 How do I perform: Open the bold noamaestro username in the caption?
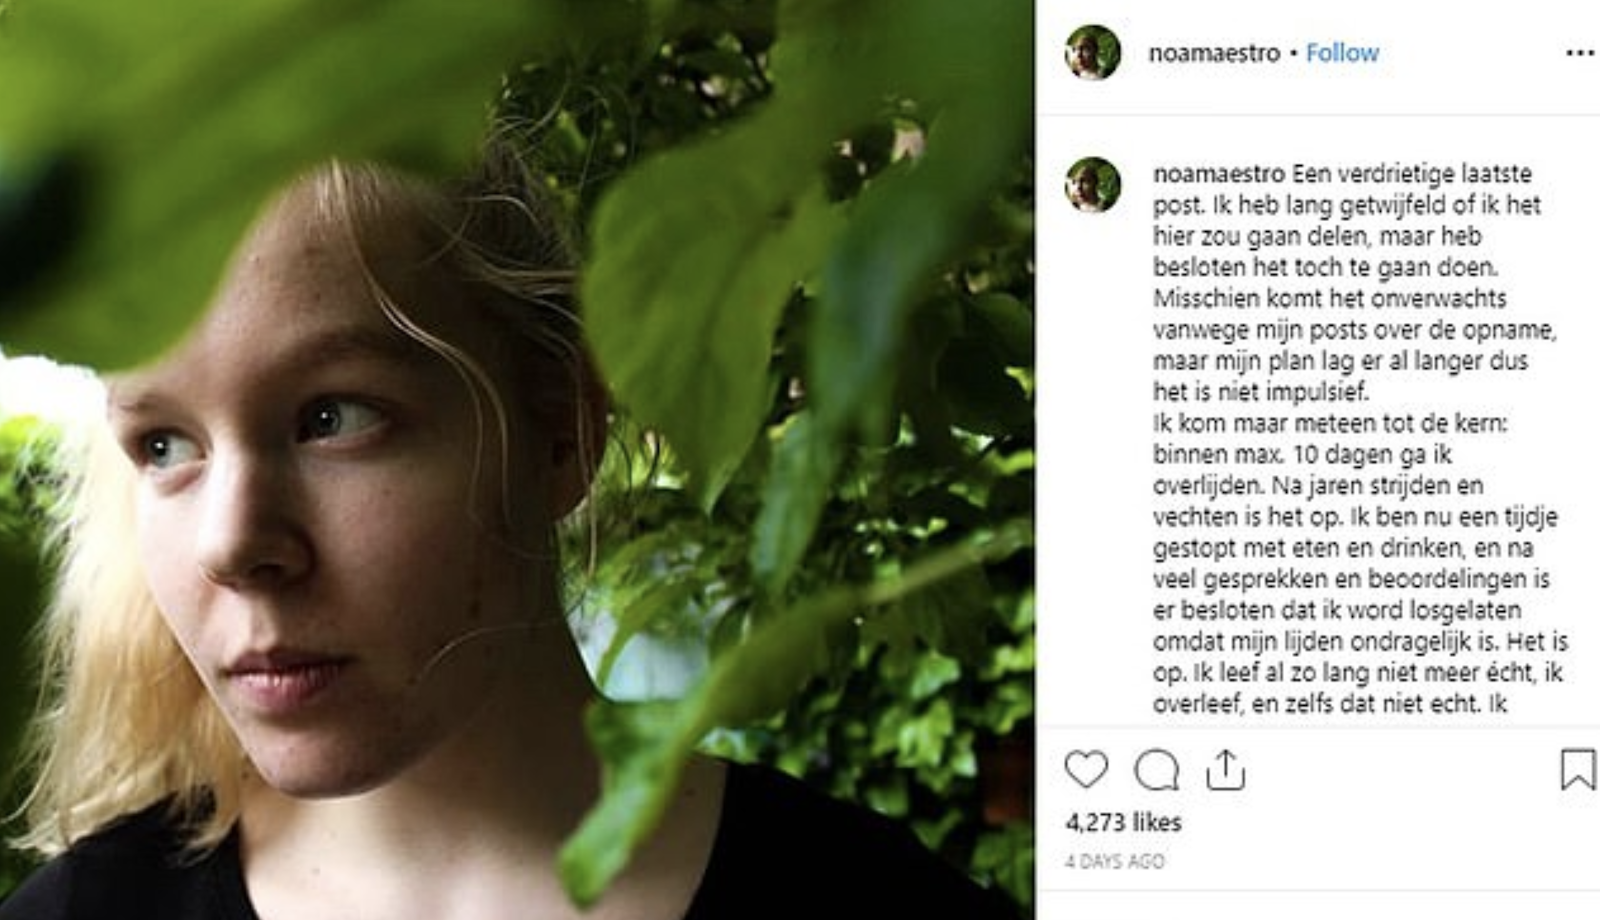[1219, 173]
